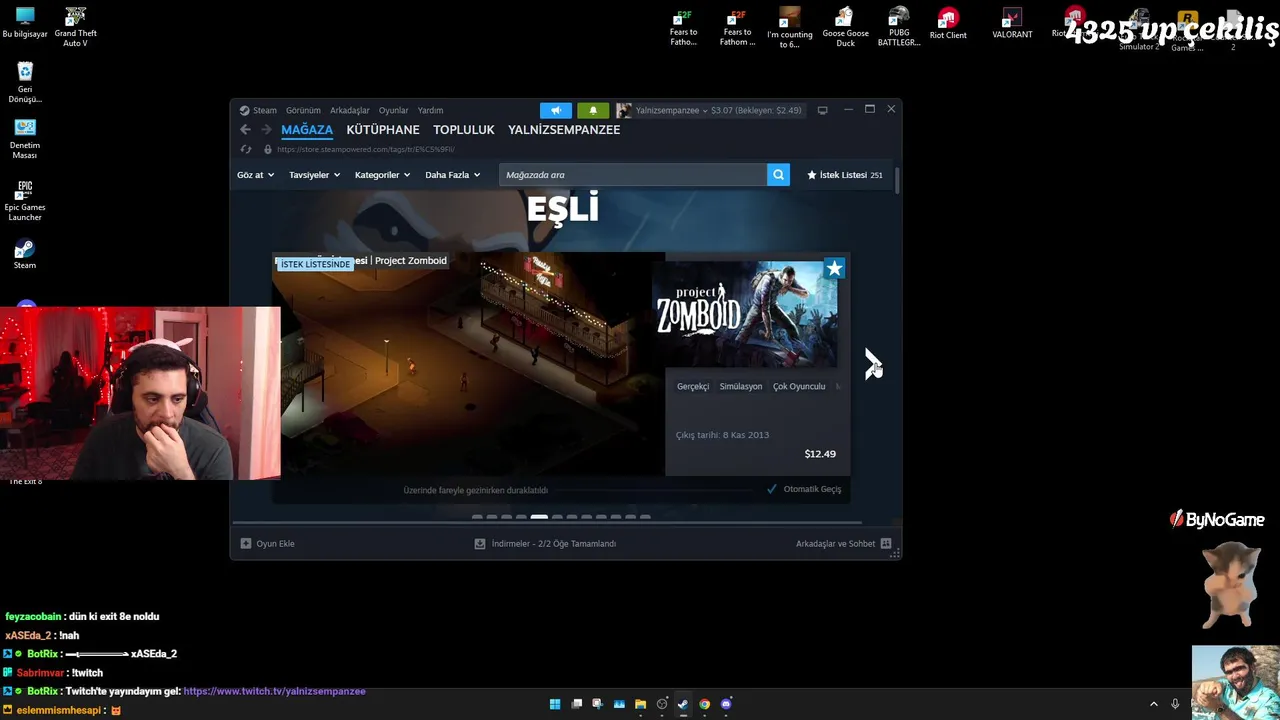Image resolution: width=1280 pixels, height=720 pixels.
Task: Click the Çıkış tarihi: 8 Kas 2013 text
Action: (x=723, y=435)
